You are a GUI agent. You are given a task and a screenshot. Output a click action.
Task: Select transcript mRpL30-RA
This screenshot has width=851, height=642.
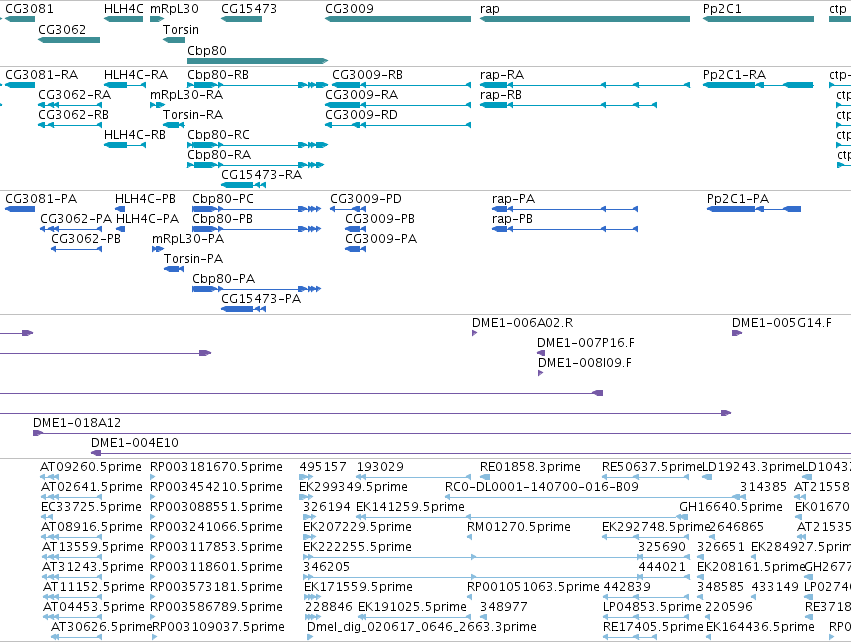tap(186, 95)
